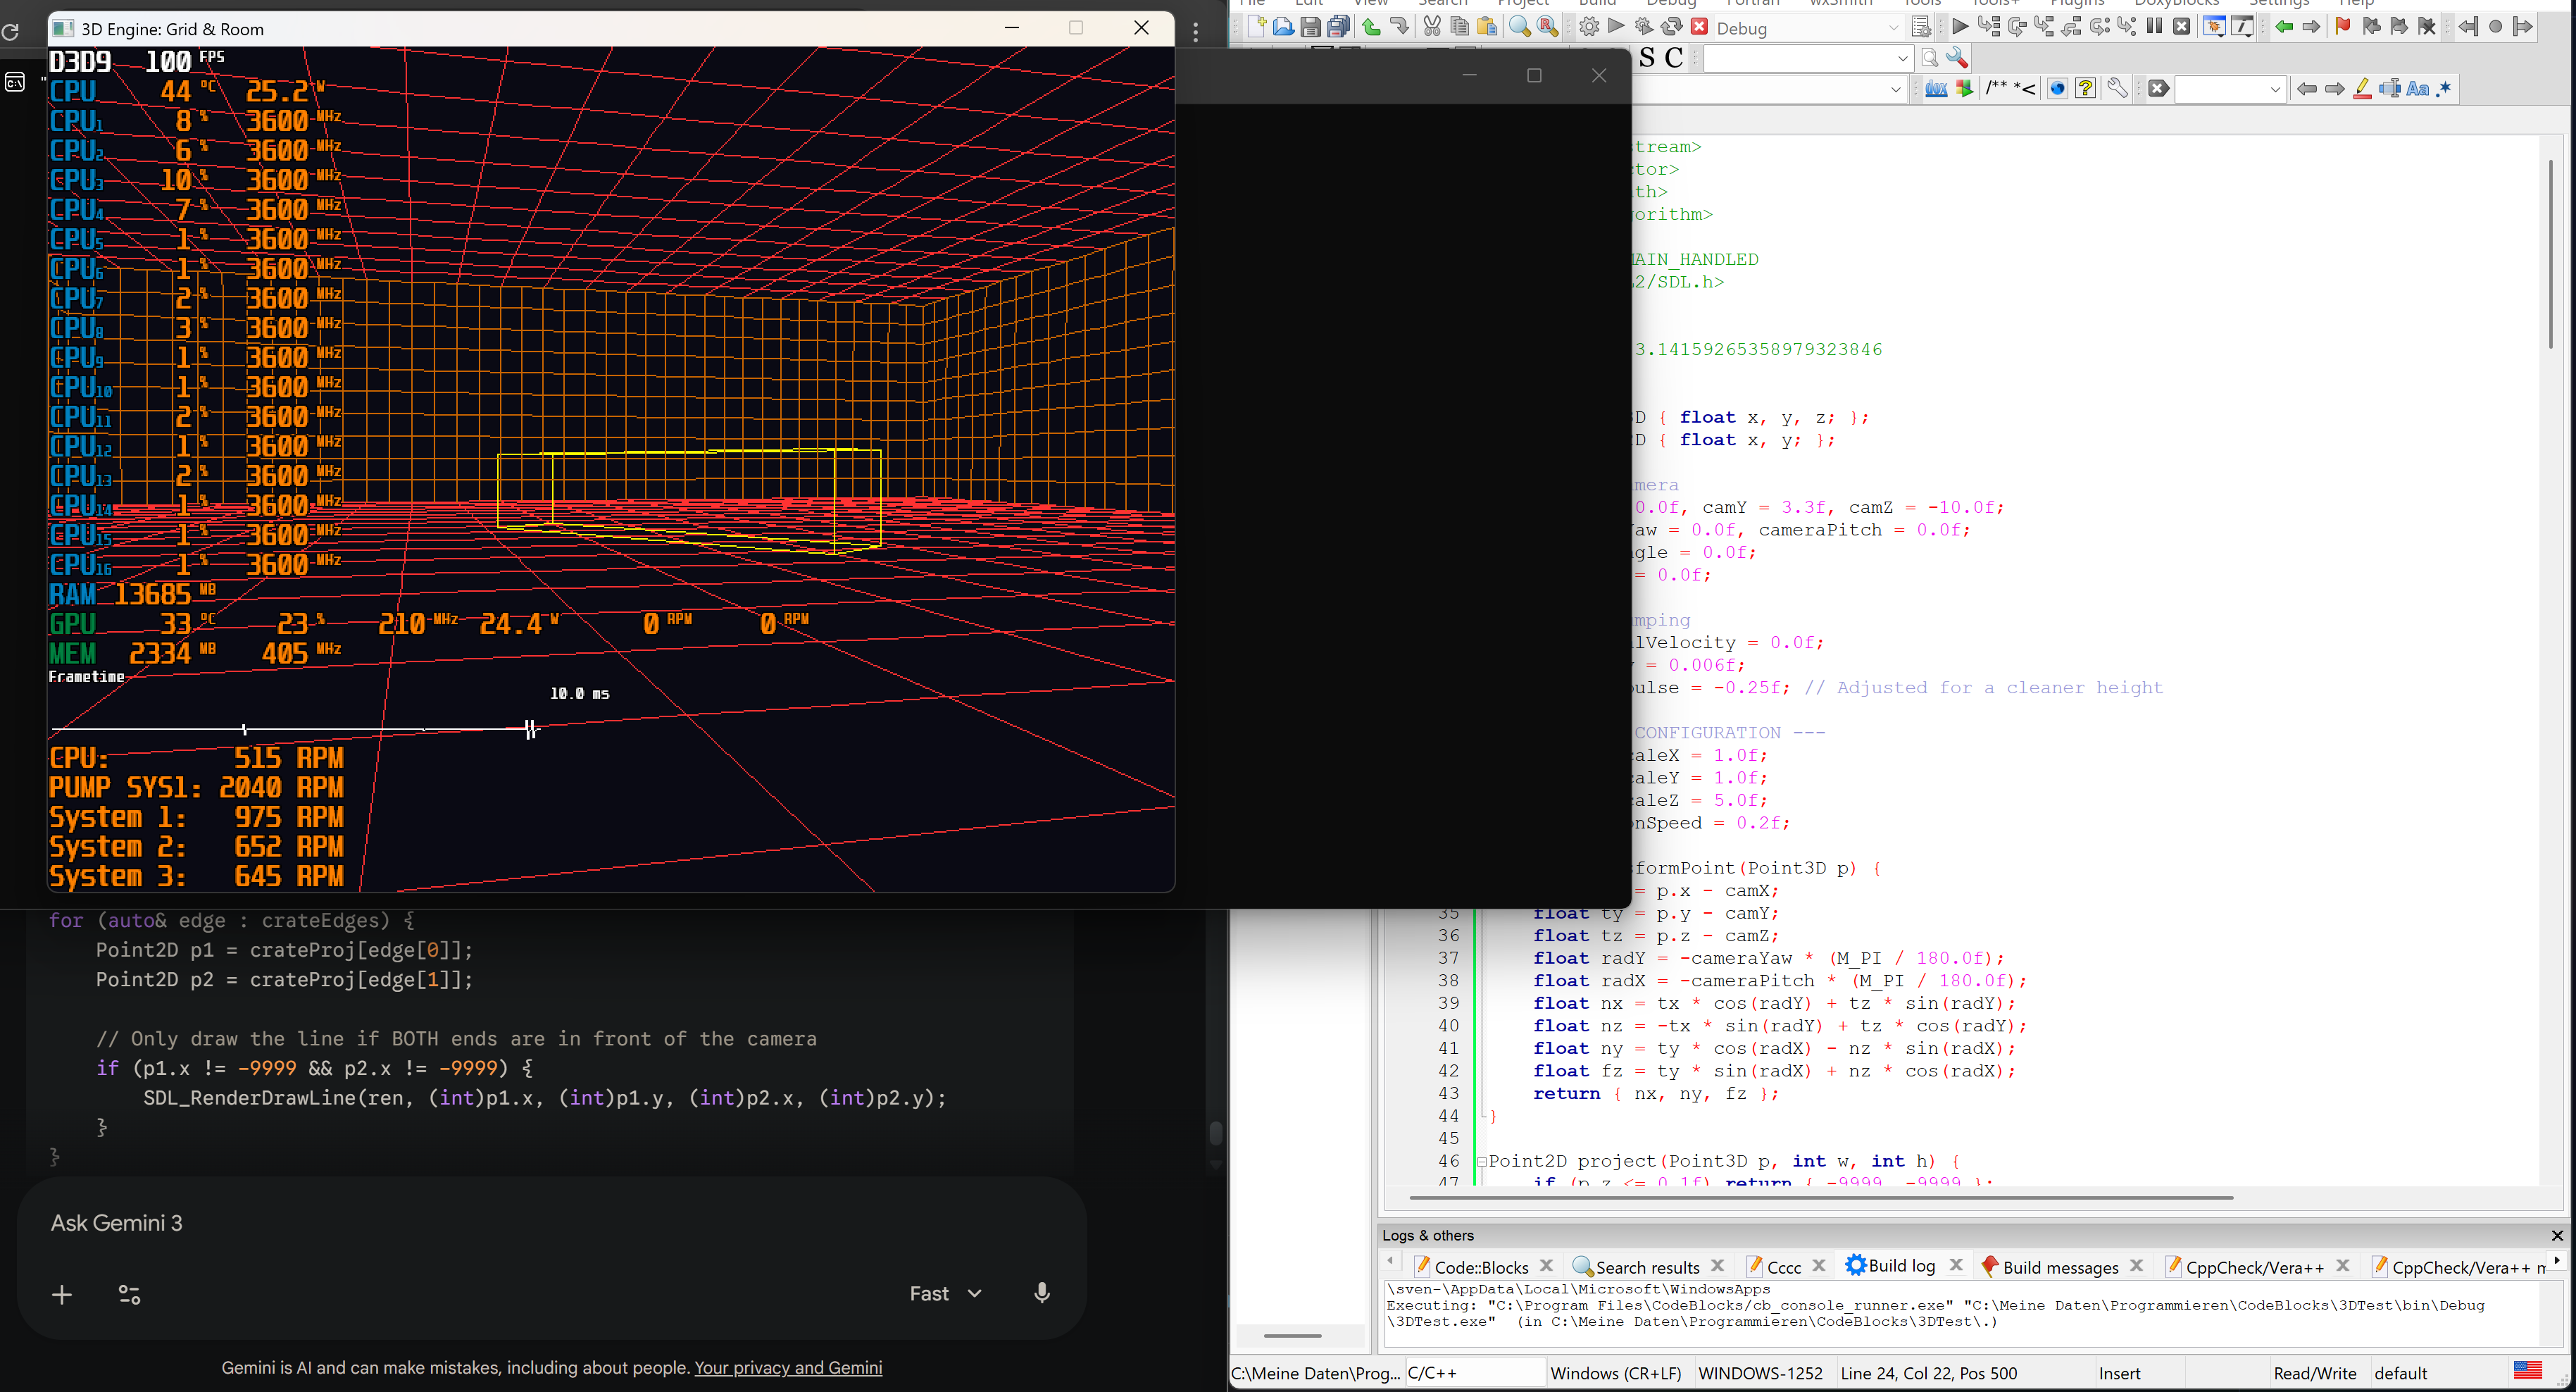The height and width of the screenshot is (1392, 2576).
Task: Click the Run to cursor debug icon
Action: tap(1988, 27)
